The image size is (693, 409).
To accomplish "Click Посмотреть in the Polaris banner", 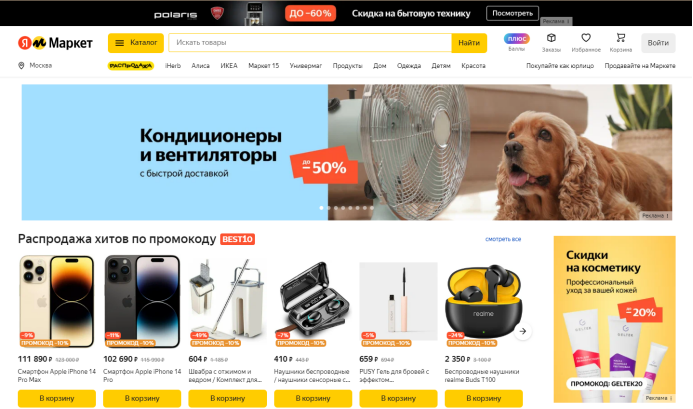I will point(513,13).
